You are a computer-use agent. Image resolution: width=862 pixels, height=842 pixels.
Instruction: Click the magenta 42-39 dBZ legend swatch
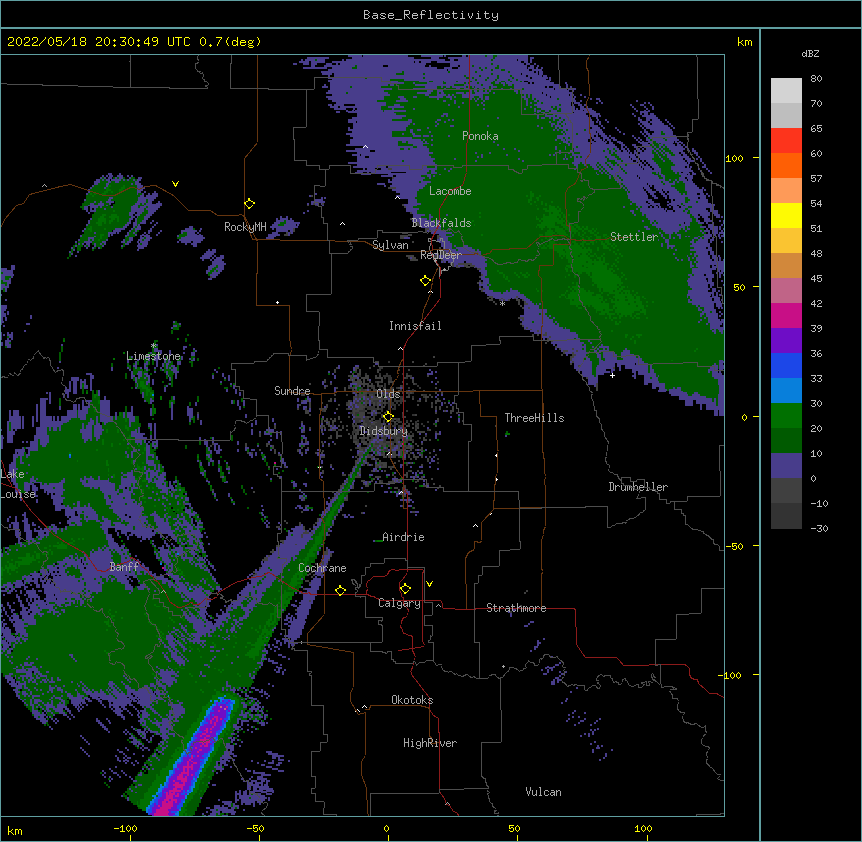786,315
